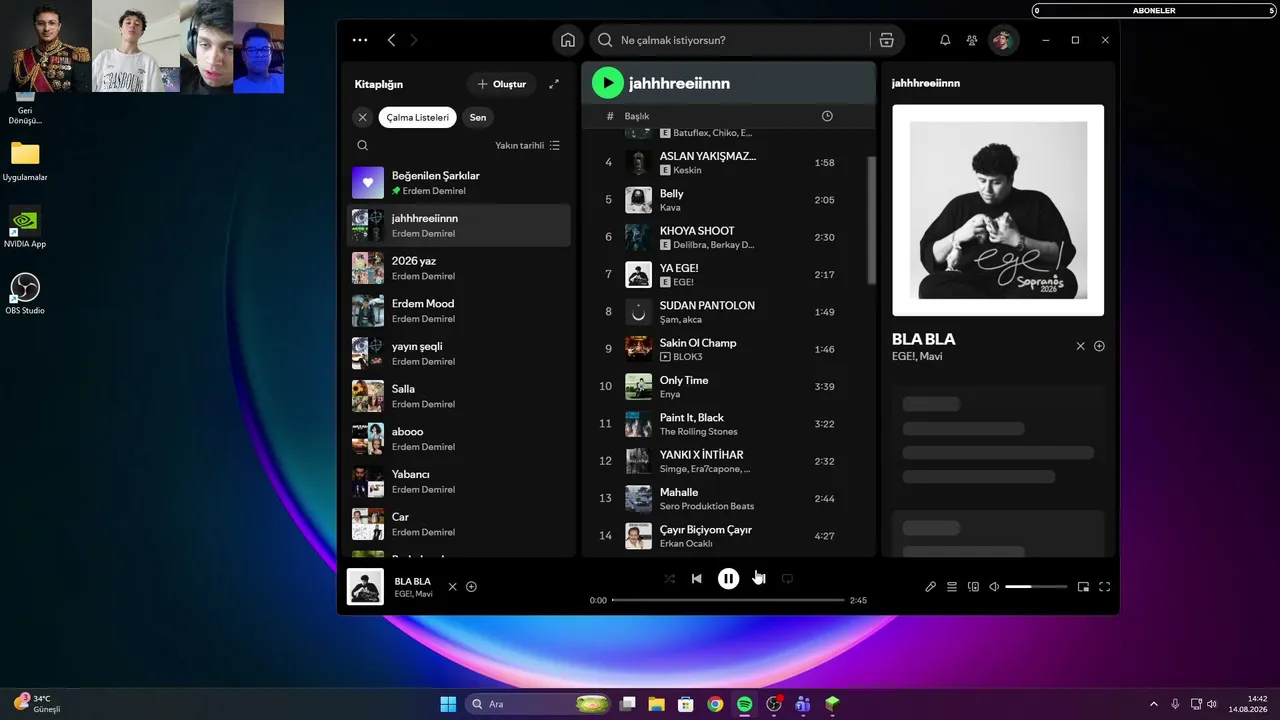Open the 2026 yaz playlist

point(458,268)
